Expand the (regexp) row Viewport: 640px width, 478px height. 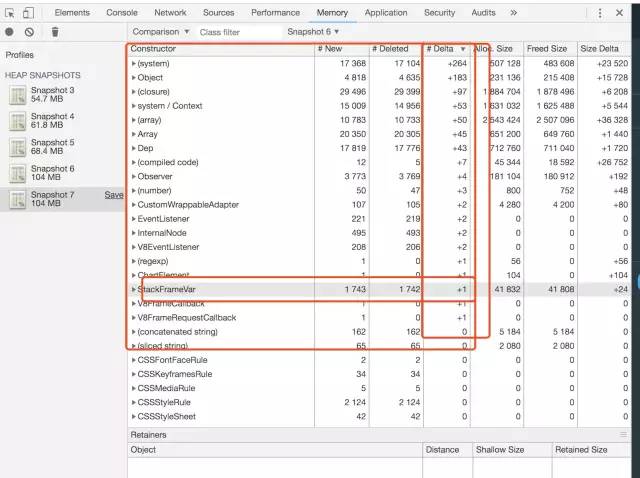point(133,261)
